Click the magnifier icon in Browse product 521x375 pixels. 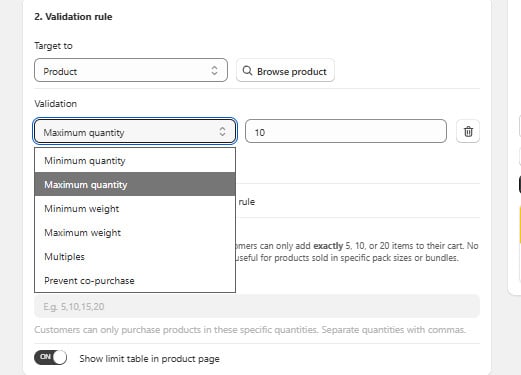pyautogui.click(x=247, y=70)
